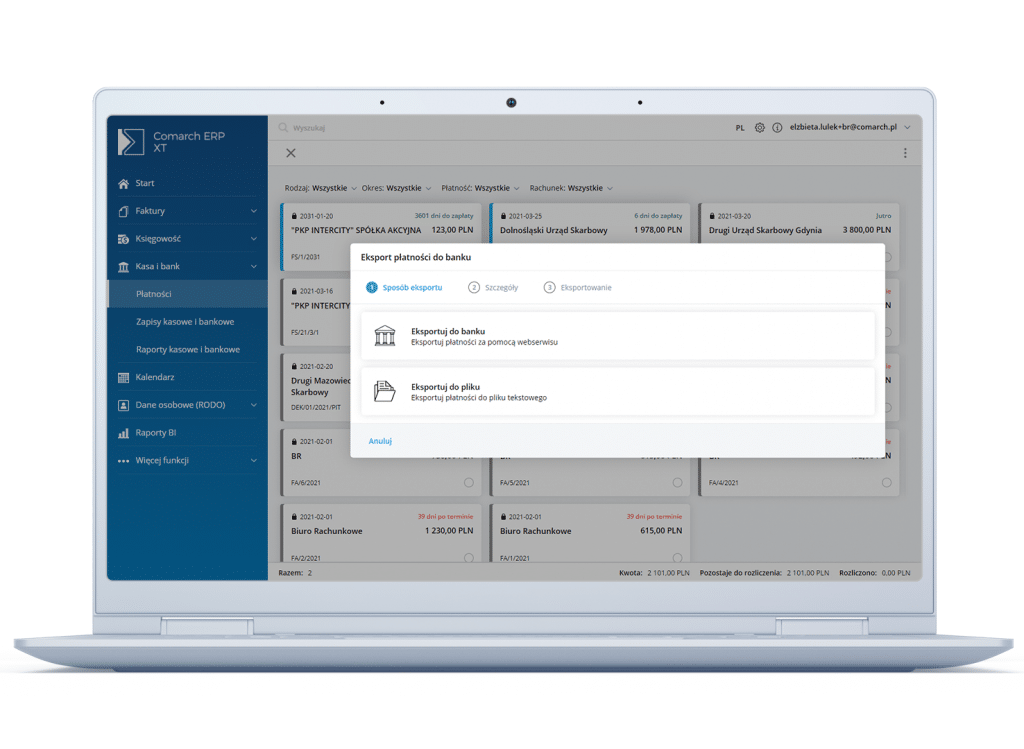1024x749 pixels.
Task: Click the Anuluj link in dialog
Action: tap(380, 441)
